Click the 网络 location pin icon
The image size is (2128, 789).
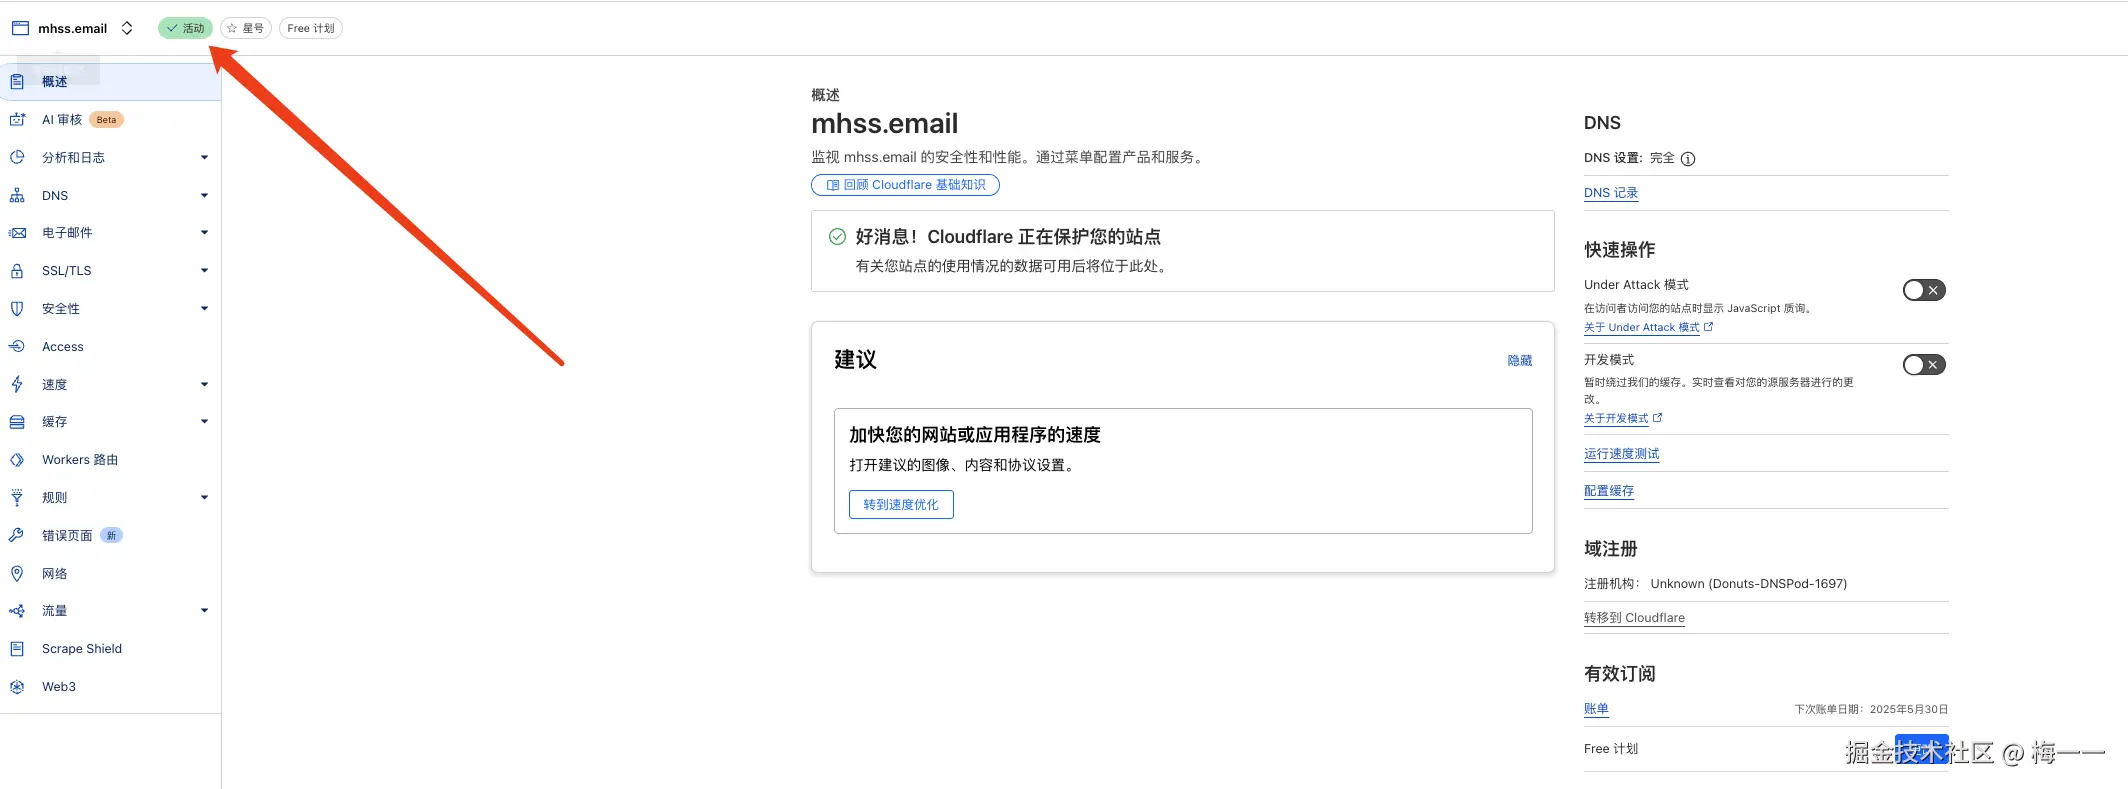tap(17, 574)
